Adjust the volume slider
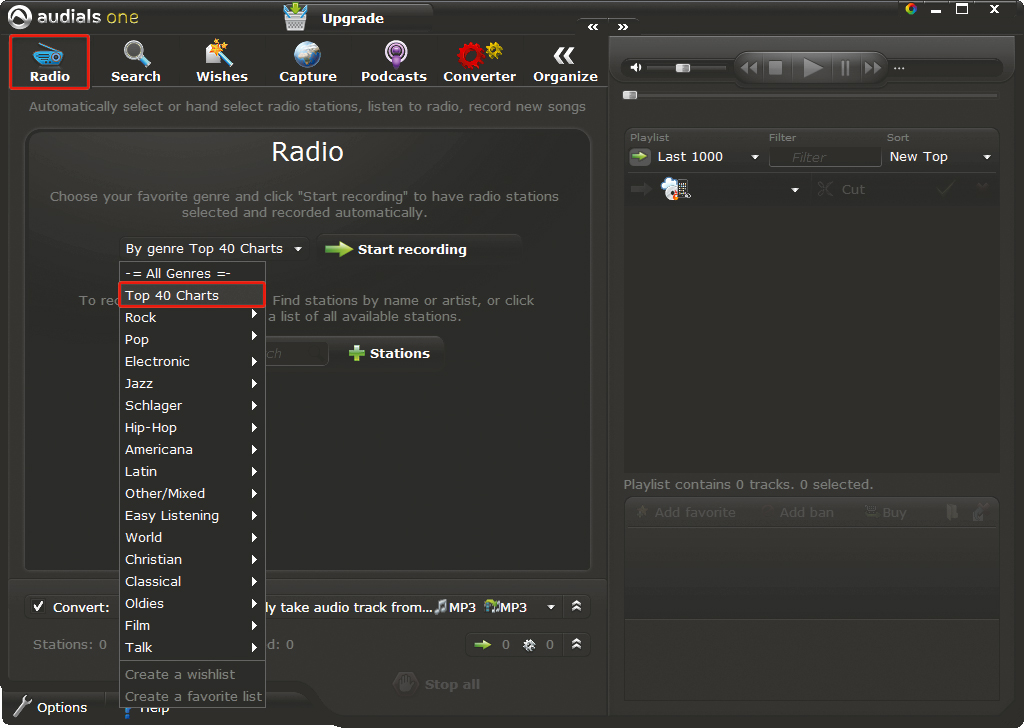Screen dimensions: 1024x728 (x=683, y=68)
